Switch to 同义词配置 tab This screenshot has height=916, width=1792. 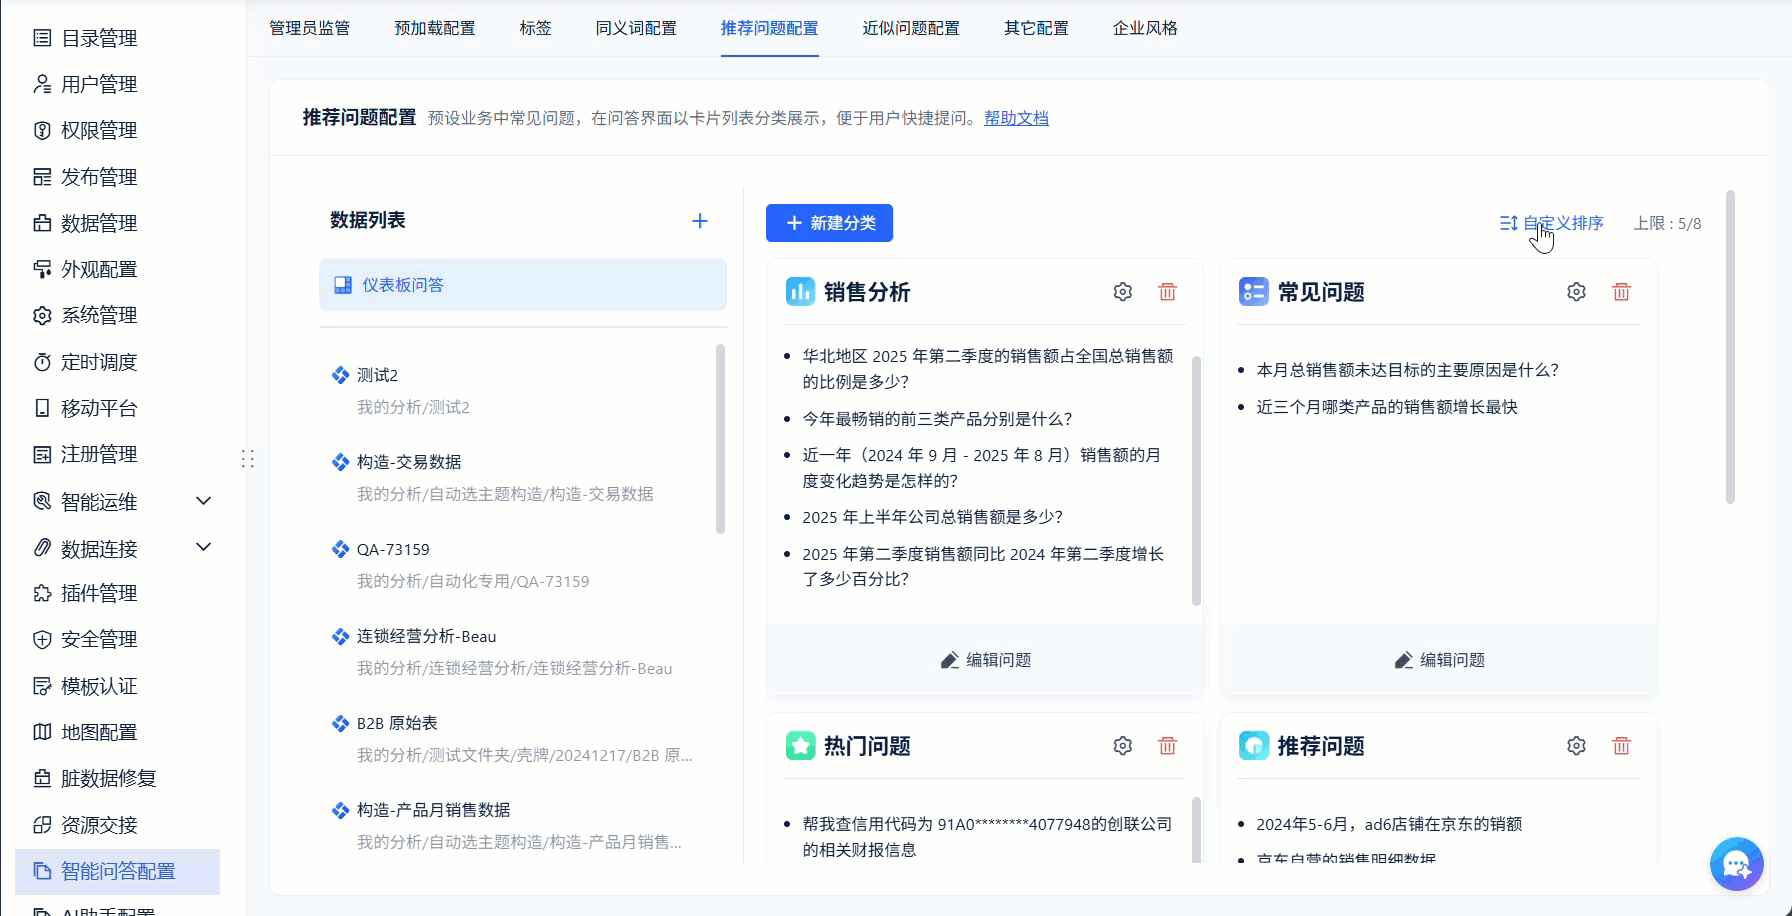pyautogui.click(x=636, y=28)
